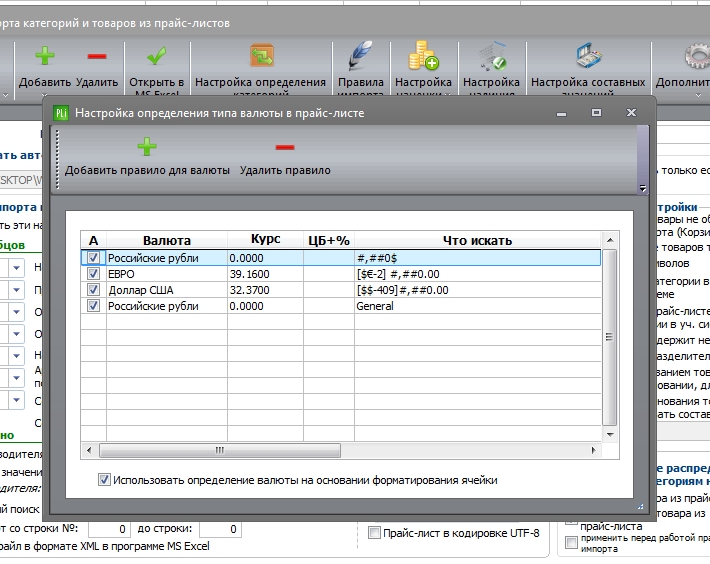
Task: Open the topmost combo box arrow at the left edge
Action: (16, 268)
